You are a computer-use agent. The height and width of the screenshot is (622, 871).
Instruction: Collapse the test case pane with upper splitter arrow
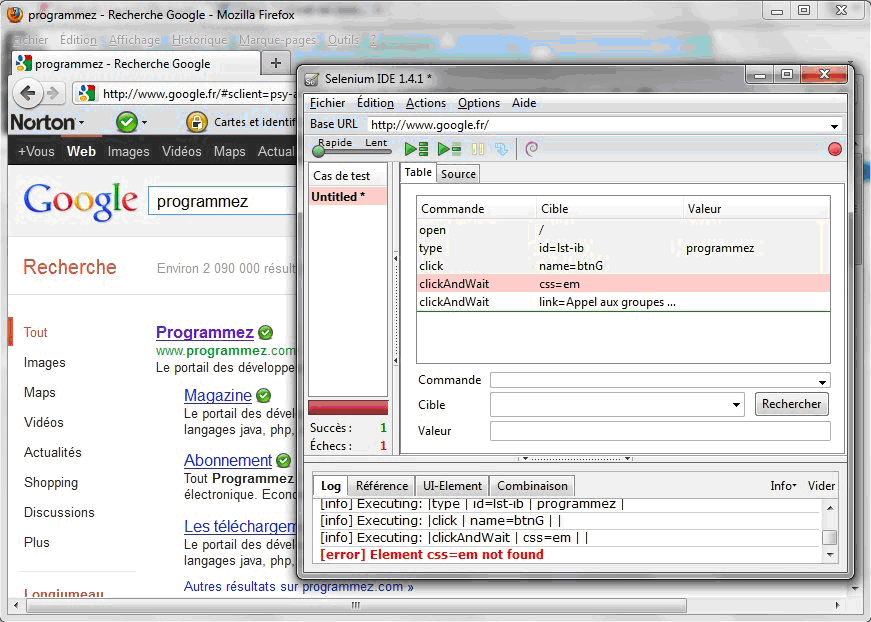[x=396, y=258]
